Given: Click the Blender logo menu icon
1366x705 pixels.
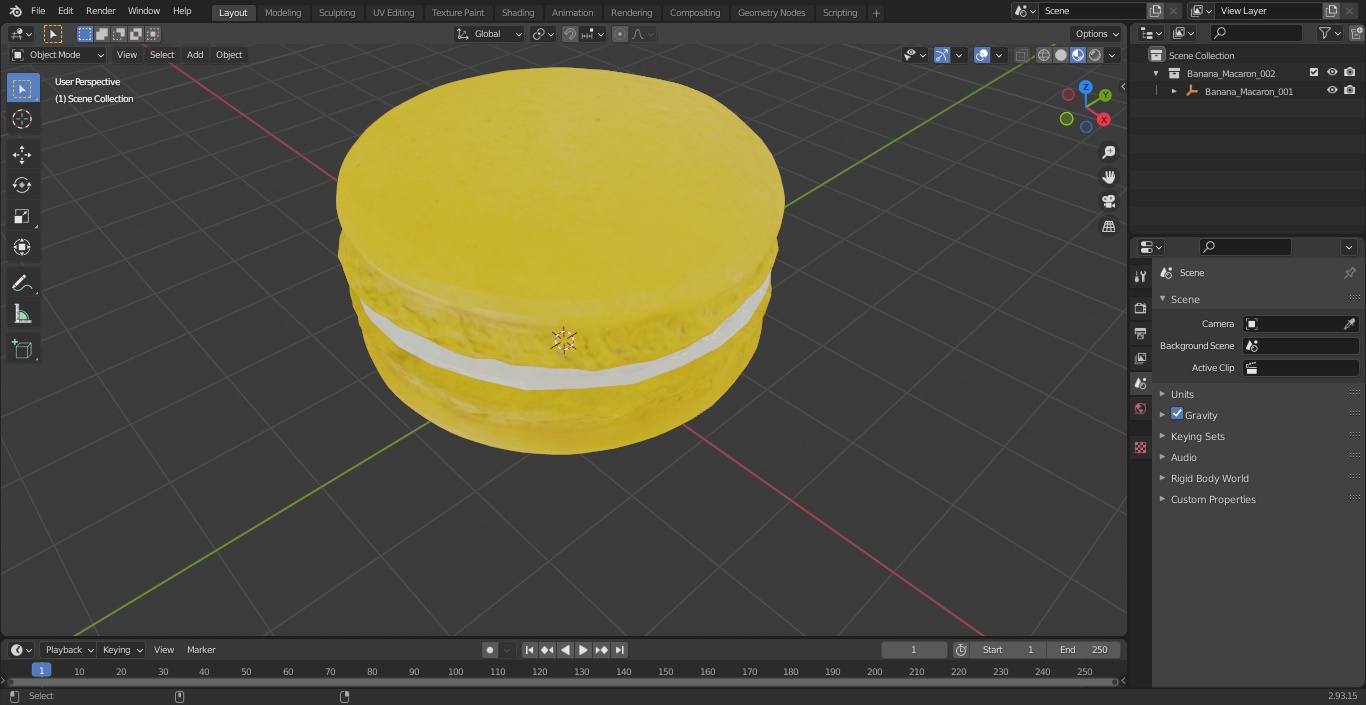Looking at the screenshot, I should point(16,11).
